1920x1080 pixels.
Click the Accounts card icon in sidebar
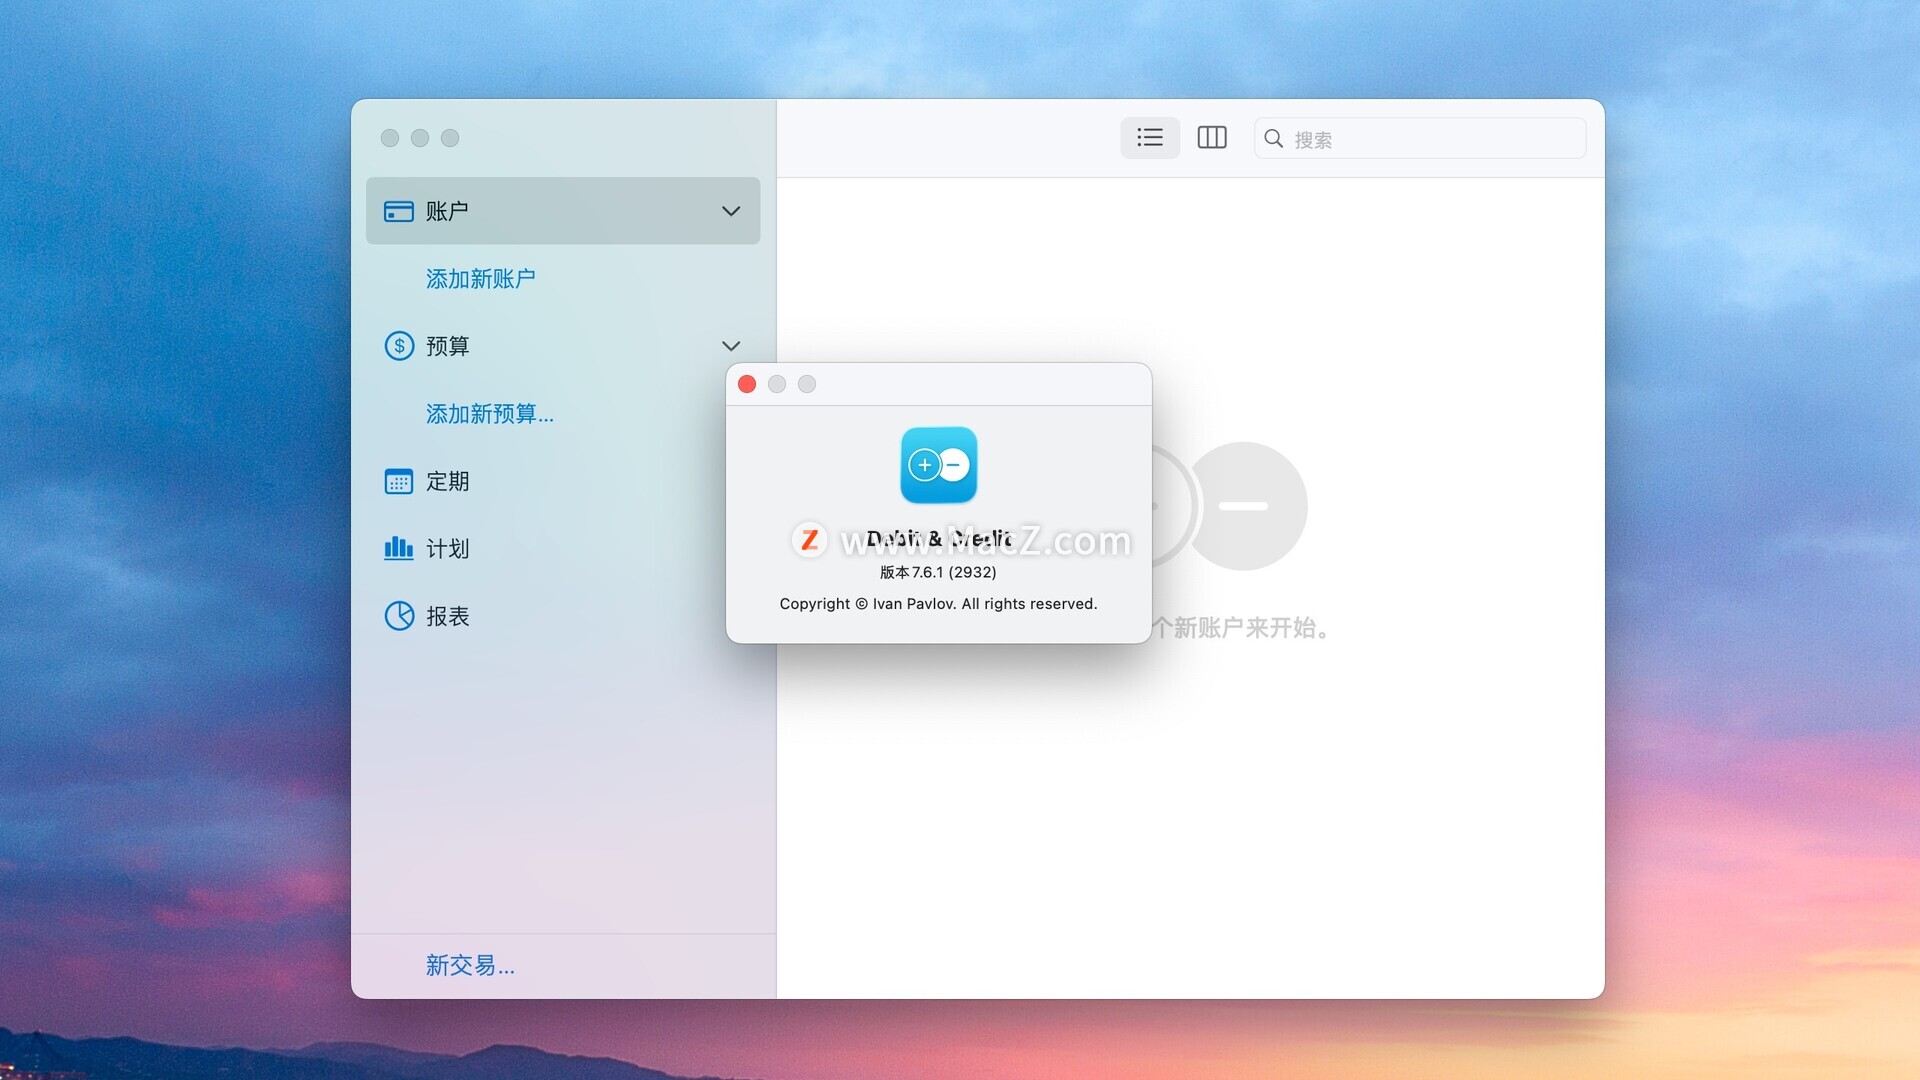[x=398, y=211]
